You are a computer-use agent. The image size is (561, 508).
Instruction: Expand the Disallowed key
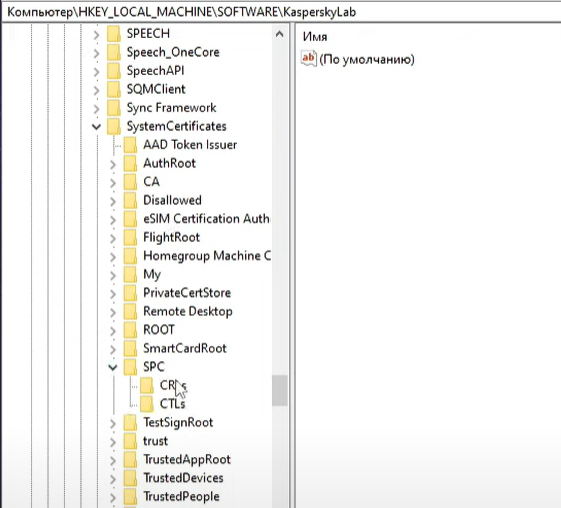tap(113, 201)
